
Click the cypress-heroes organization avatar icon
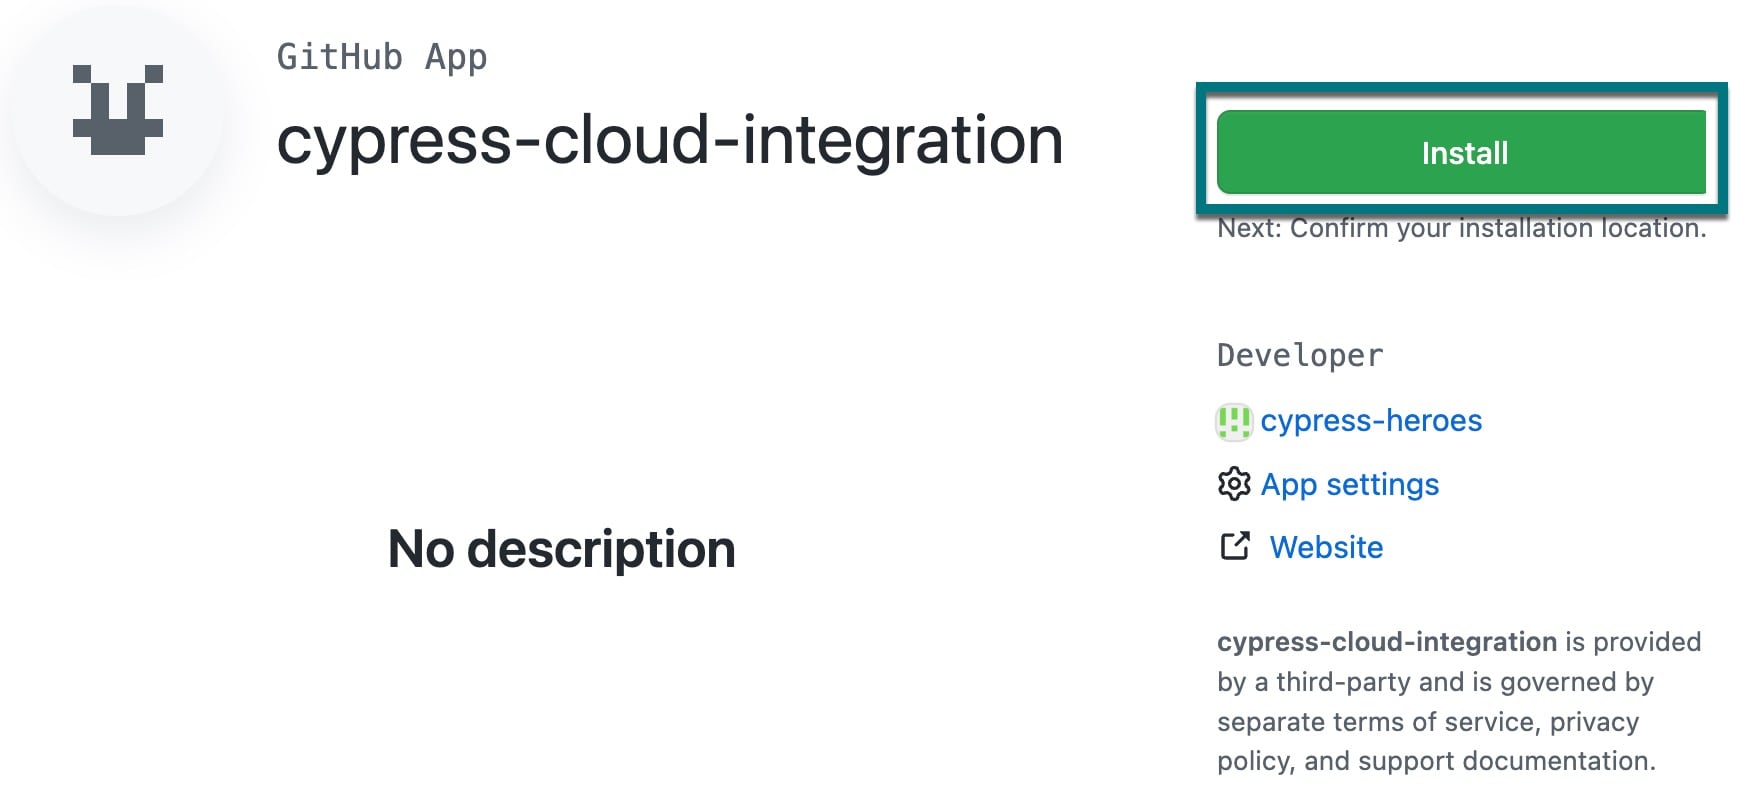point(1236,422)
